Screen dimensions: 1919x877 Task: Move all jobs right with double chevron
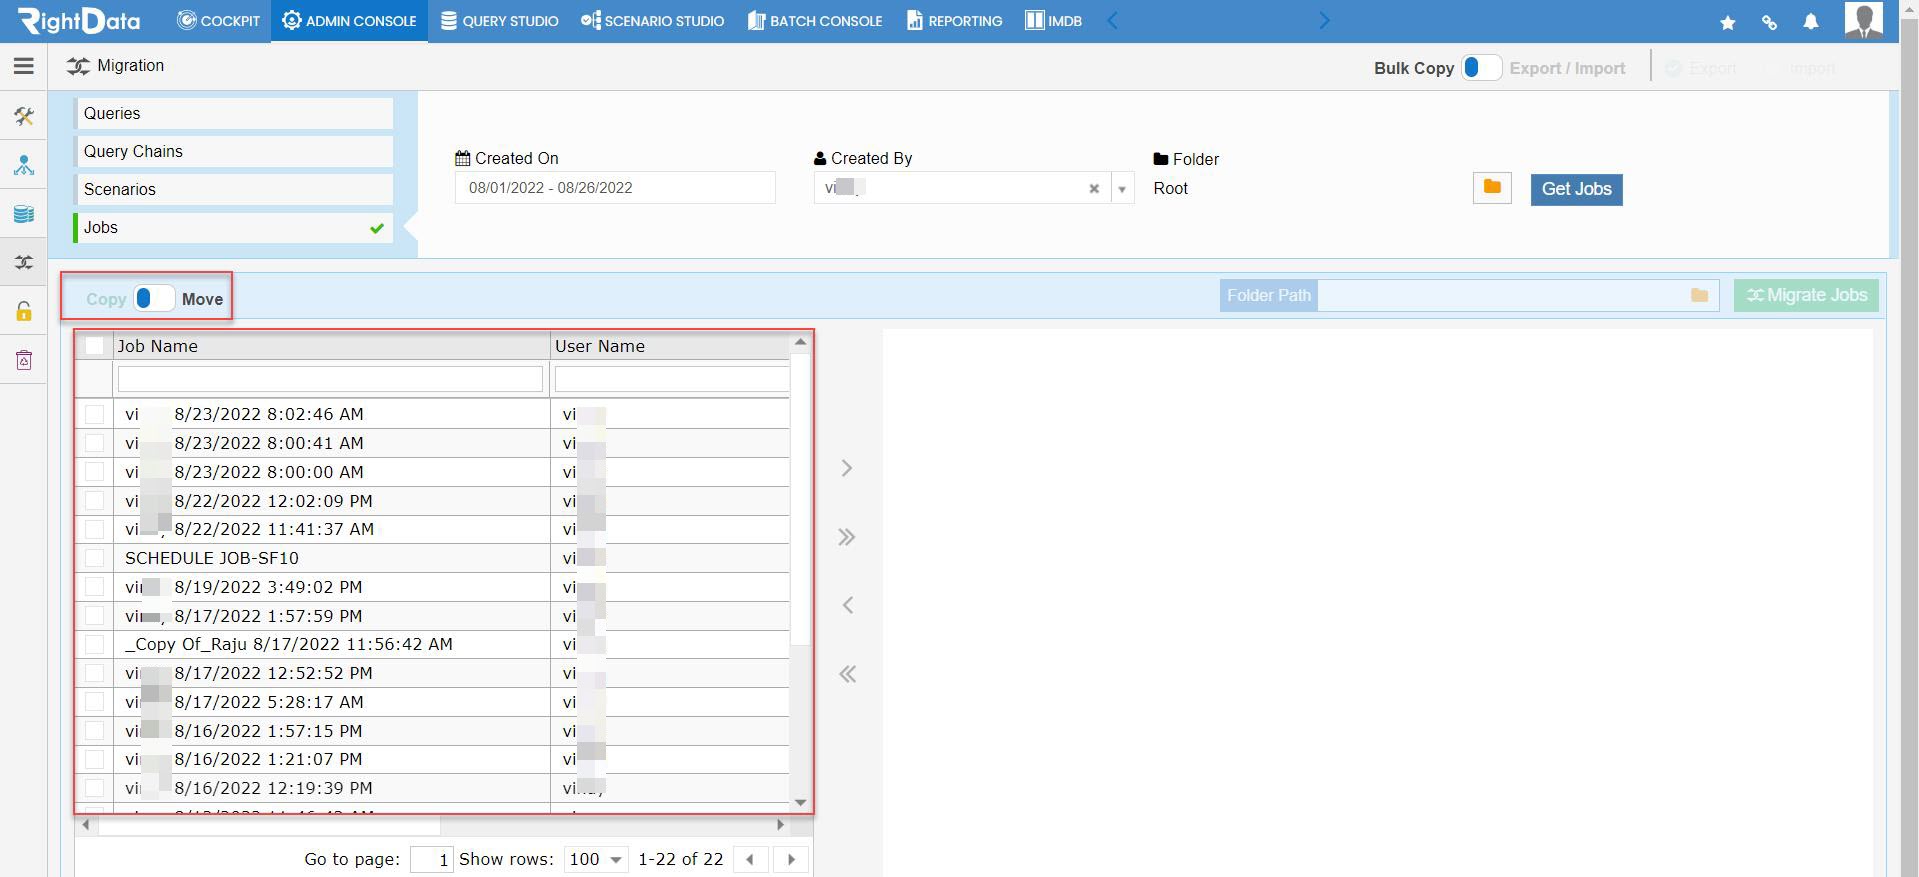click(x=847, y=537)
